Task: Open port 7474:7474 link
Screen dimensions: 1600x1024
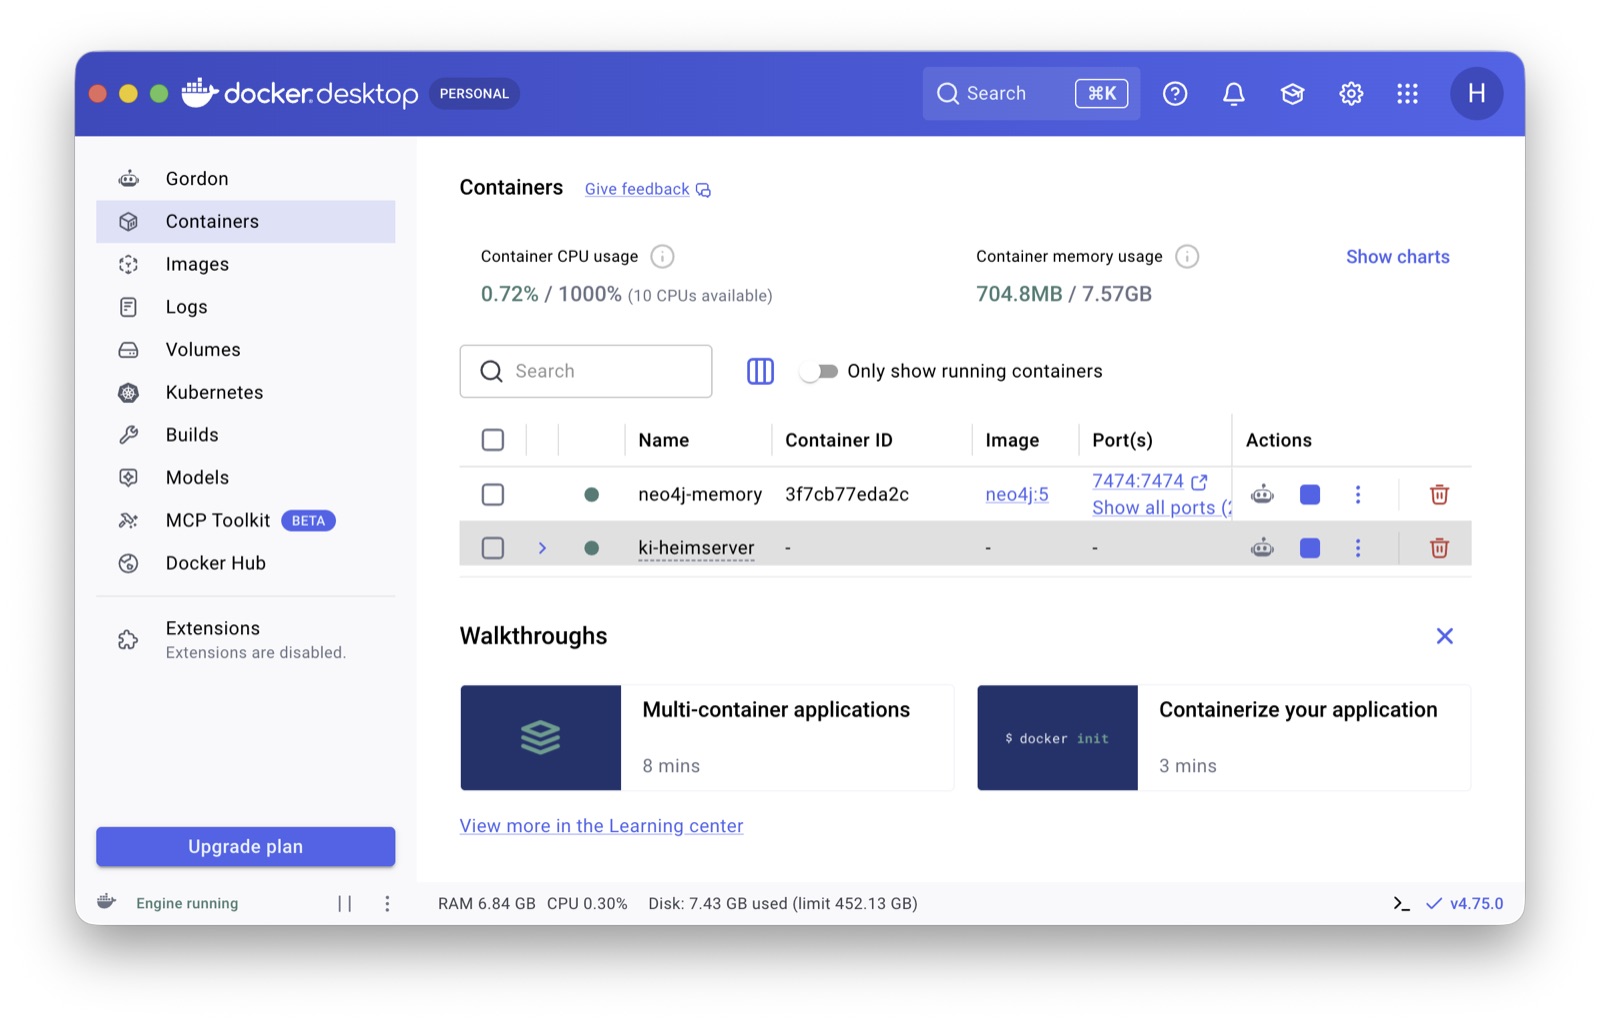Action: (x=1138, y=481)
